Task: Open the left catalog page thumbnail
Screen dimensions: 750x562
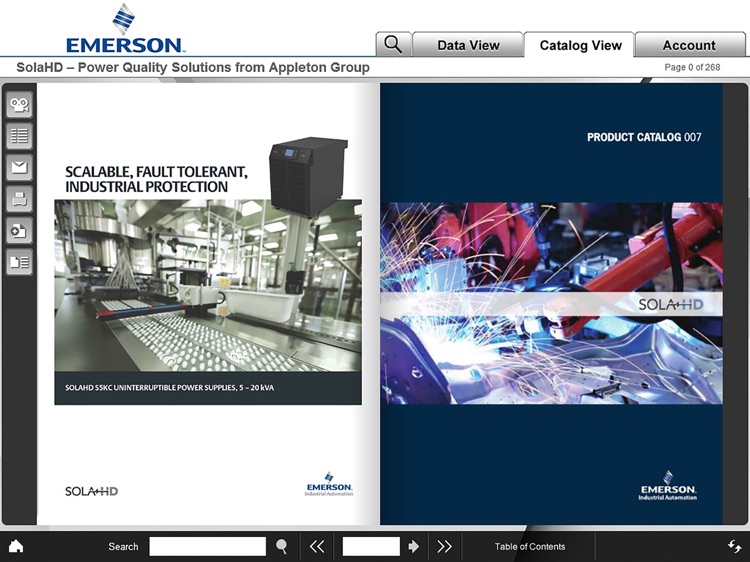Action: point(208,304)
